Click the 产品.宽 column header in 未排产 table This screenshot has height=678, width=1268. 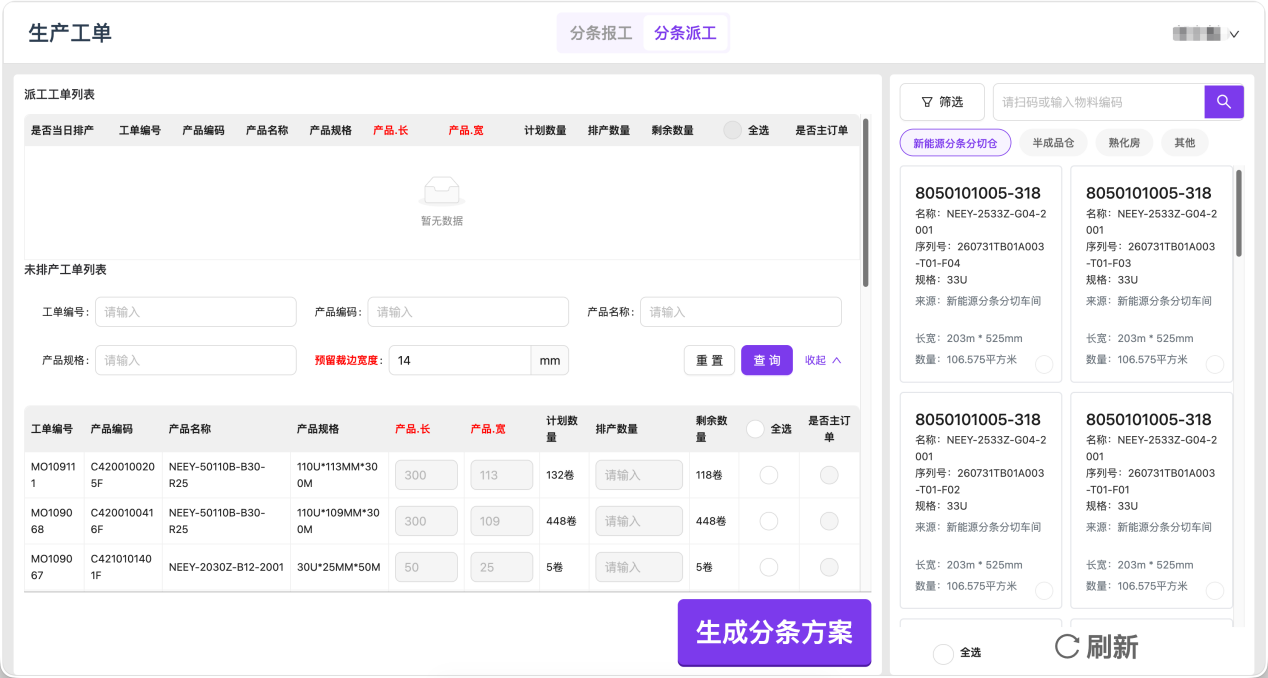pos(488,428)
